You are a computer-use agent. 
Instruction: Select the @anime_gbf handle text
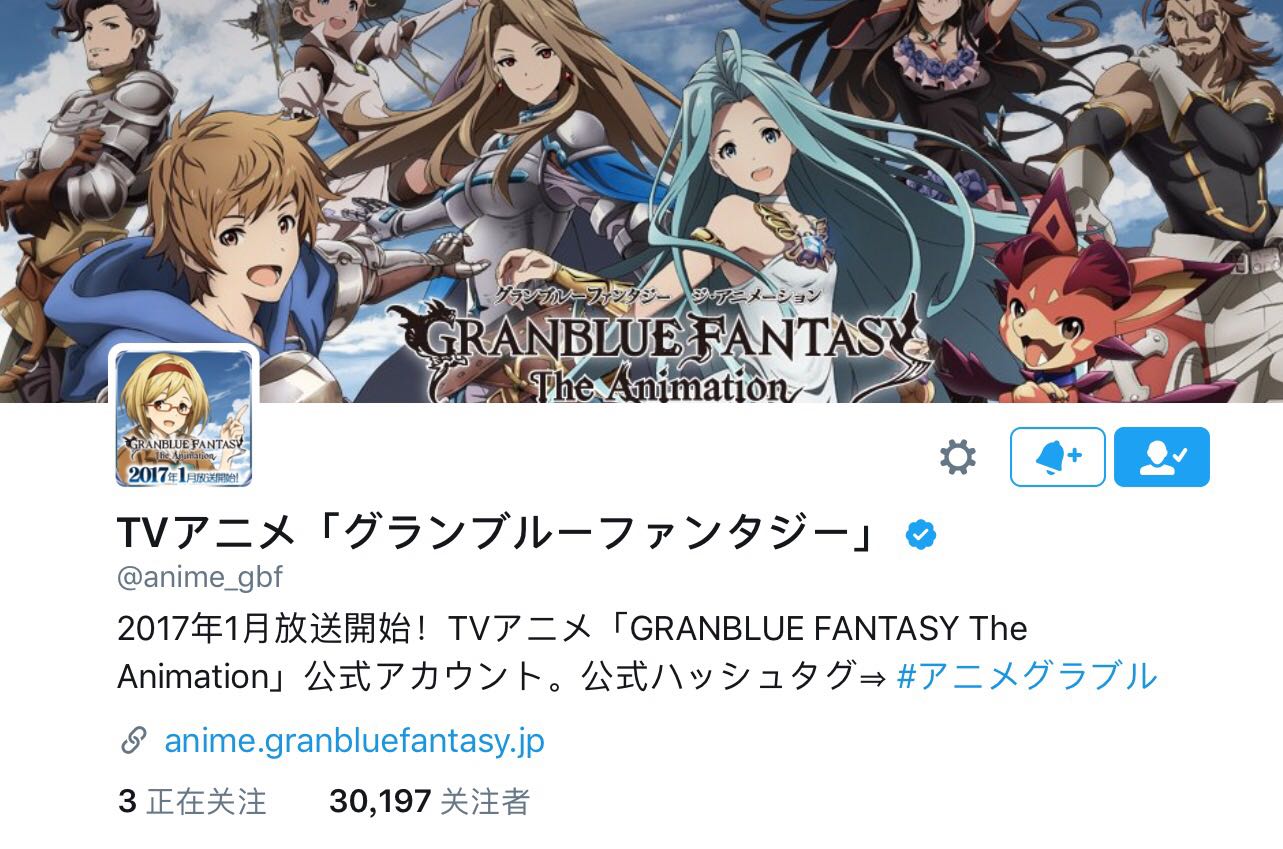(x=200, y=578)
